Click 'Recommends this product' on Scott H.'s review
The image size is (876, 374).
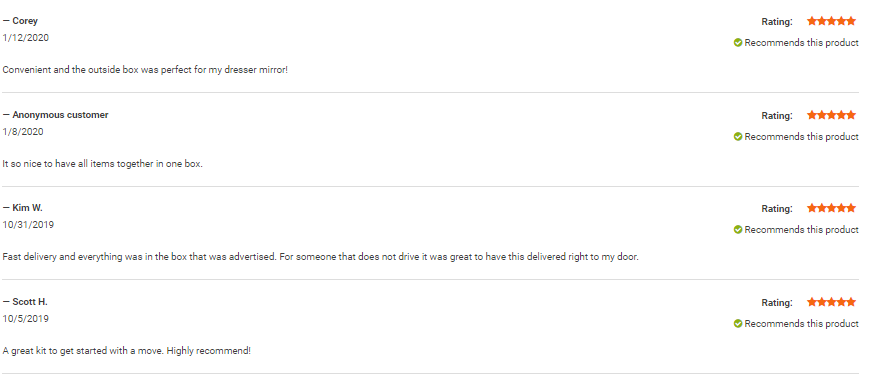[x=802, y=324]
